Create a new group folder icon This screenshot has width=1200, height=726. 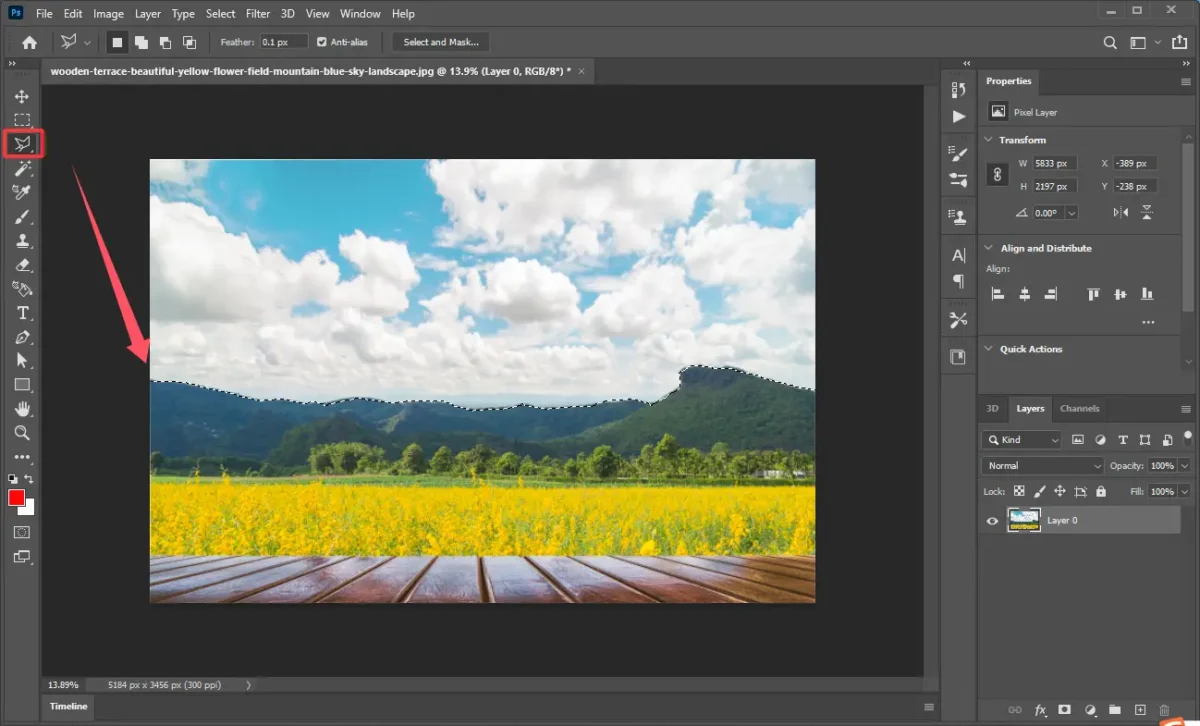point(1114,710)
